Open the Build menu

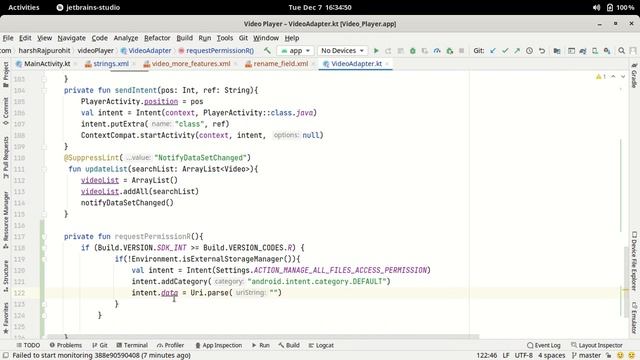click(x=184, y=38)
